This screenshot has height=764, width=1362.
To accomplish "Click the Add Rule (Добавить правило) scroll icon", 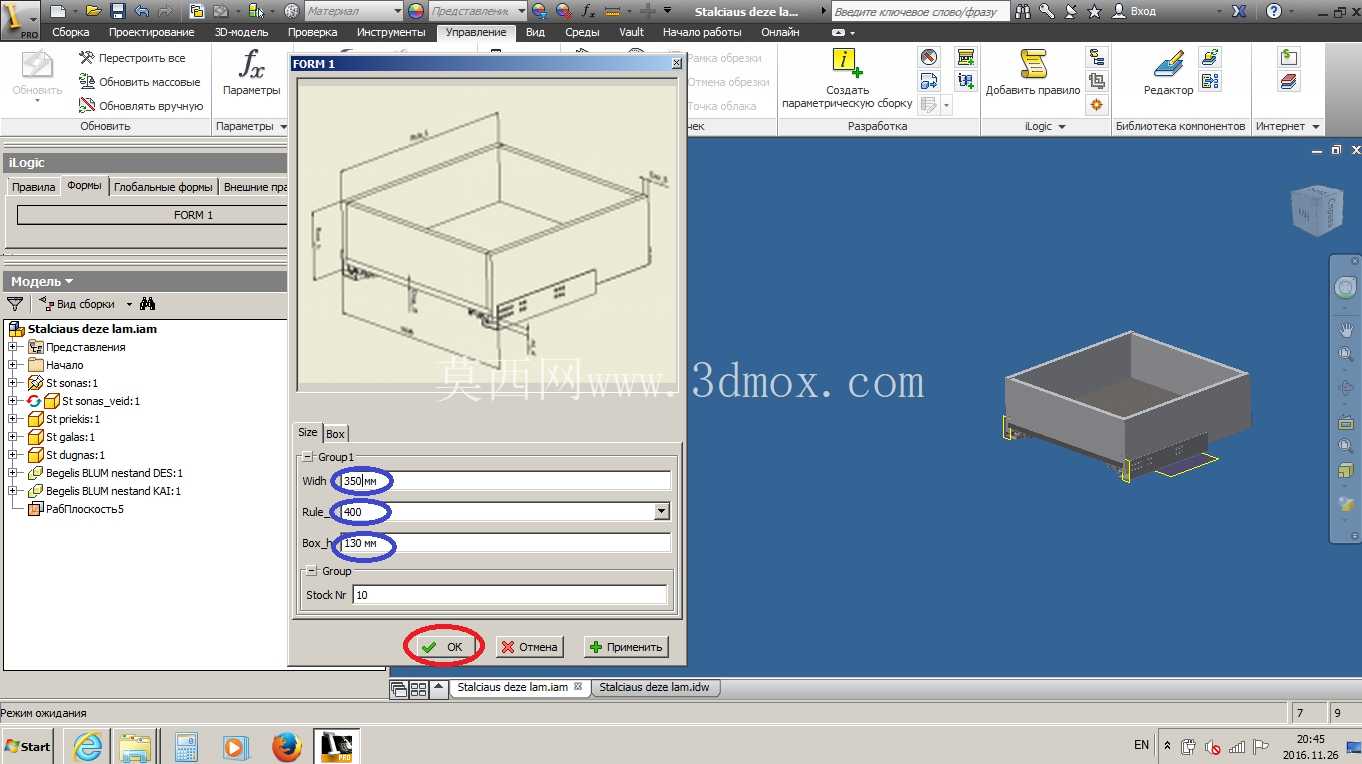I will [x=1033, y=64].
